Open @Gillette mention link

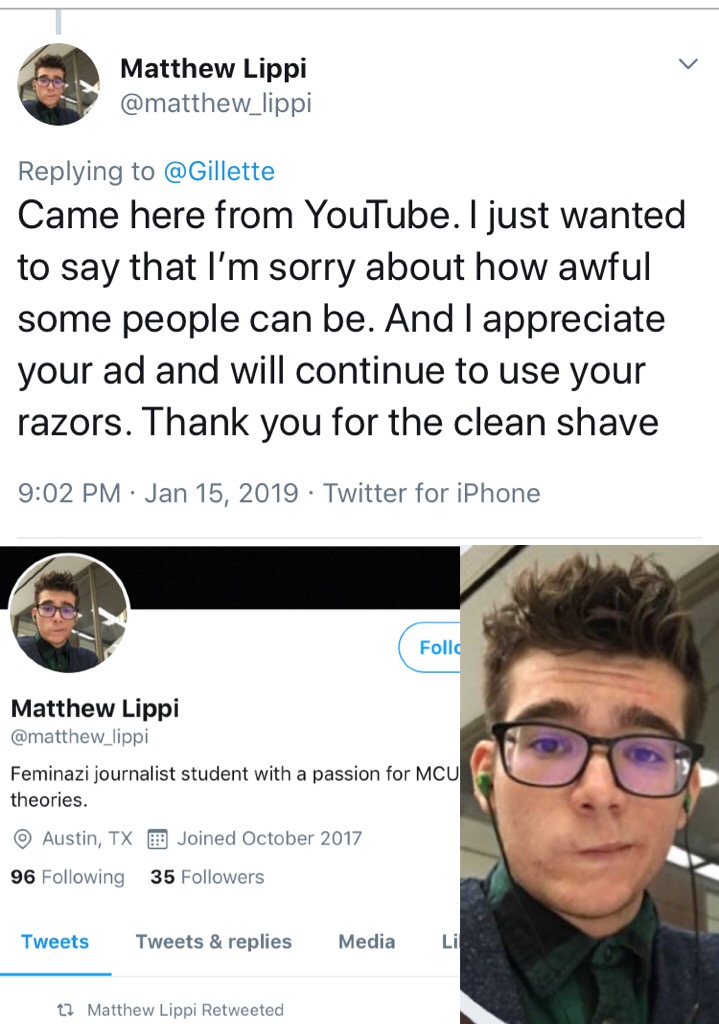pyautogui.click(x=219, y=172)
